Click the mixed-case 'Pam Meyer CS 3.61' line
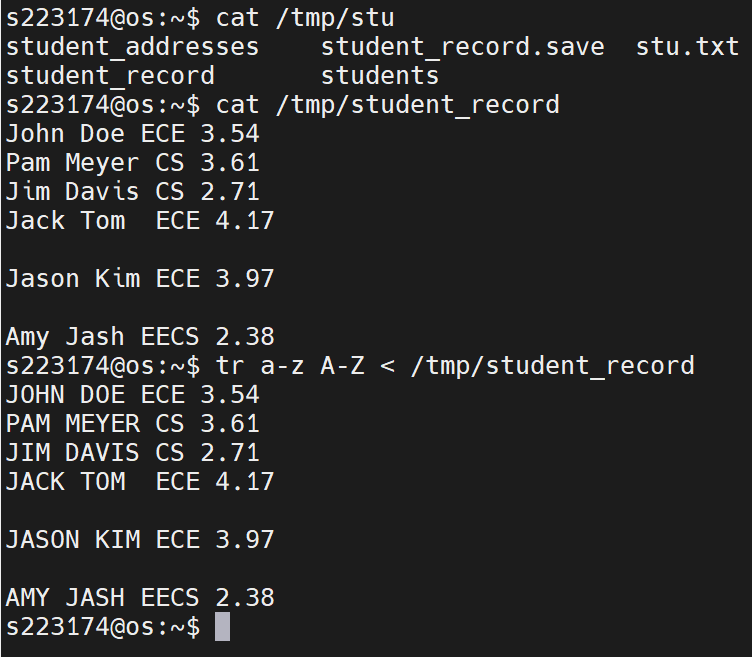This screenshot has width=752, height=657. tap(132, 163)
